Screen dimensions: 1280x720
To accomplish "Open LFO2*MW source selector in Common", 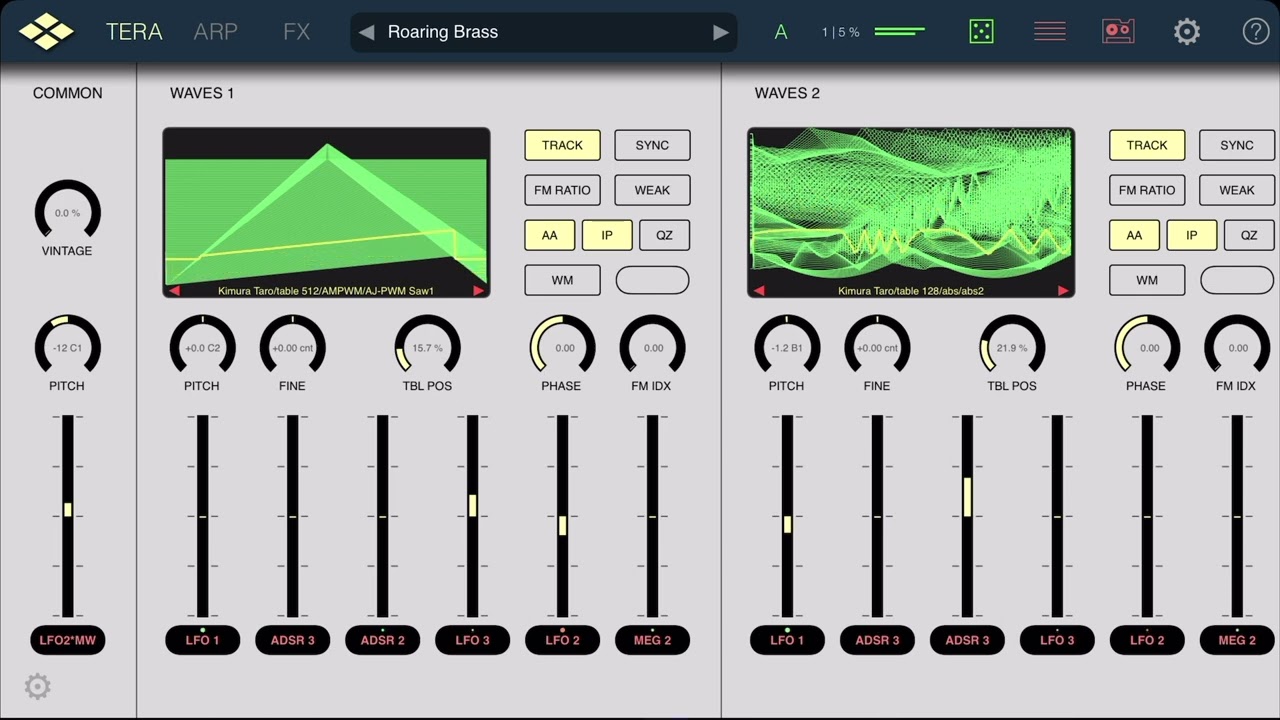I will coord(68,640).
